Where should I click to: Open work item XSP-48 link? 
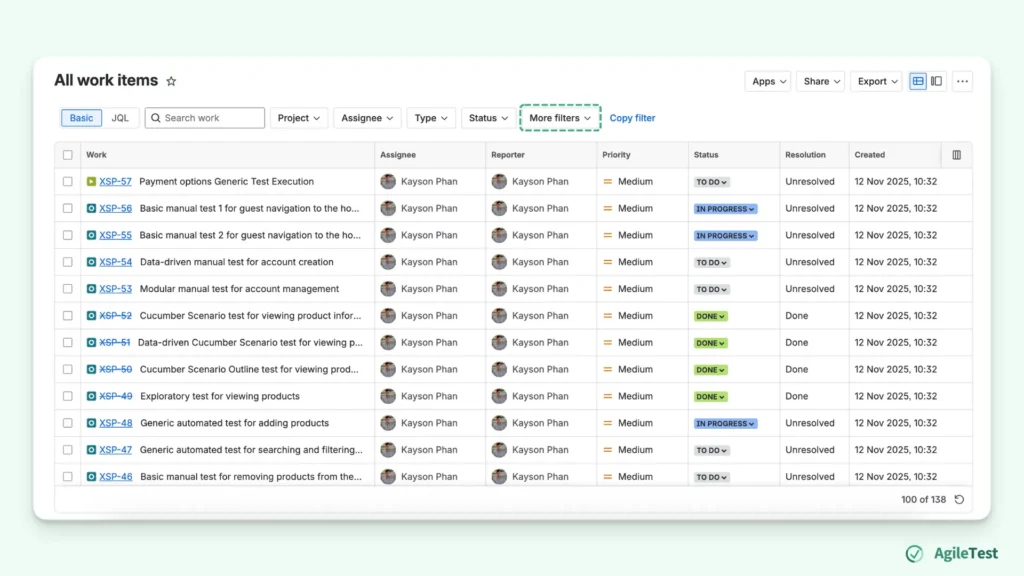click(x=115, y=423)
